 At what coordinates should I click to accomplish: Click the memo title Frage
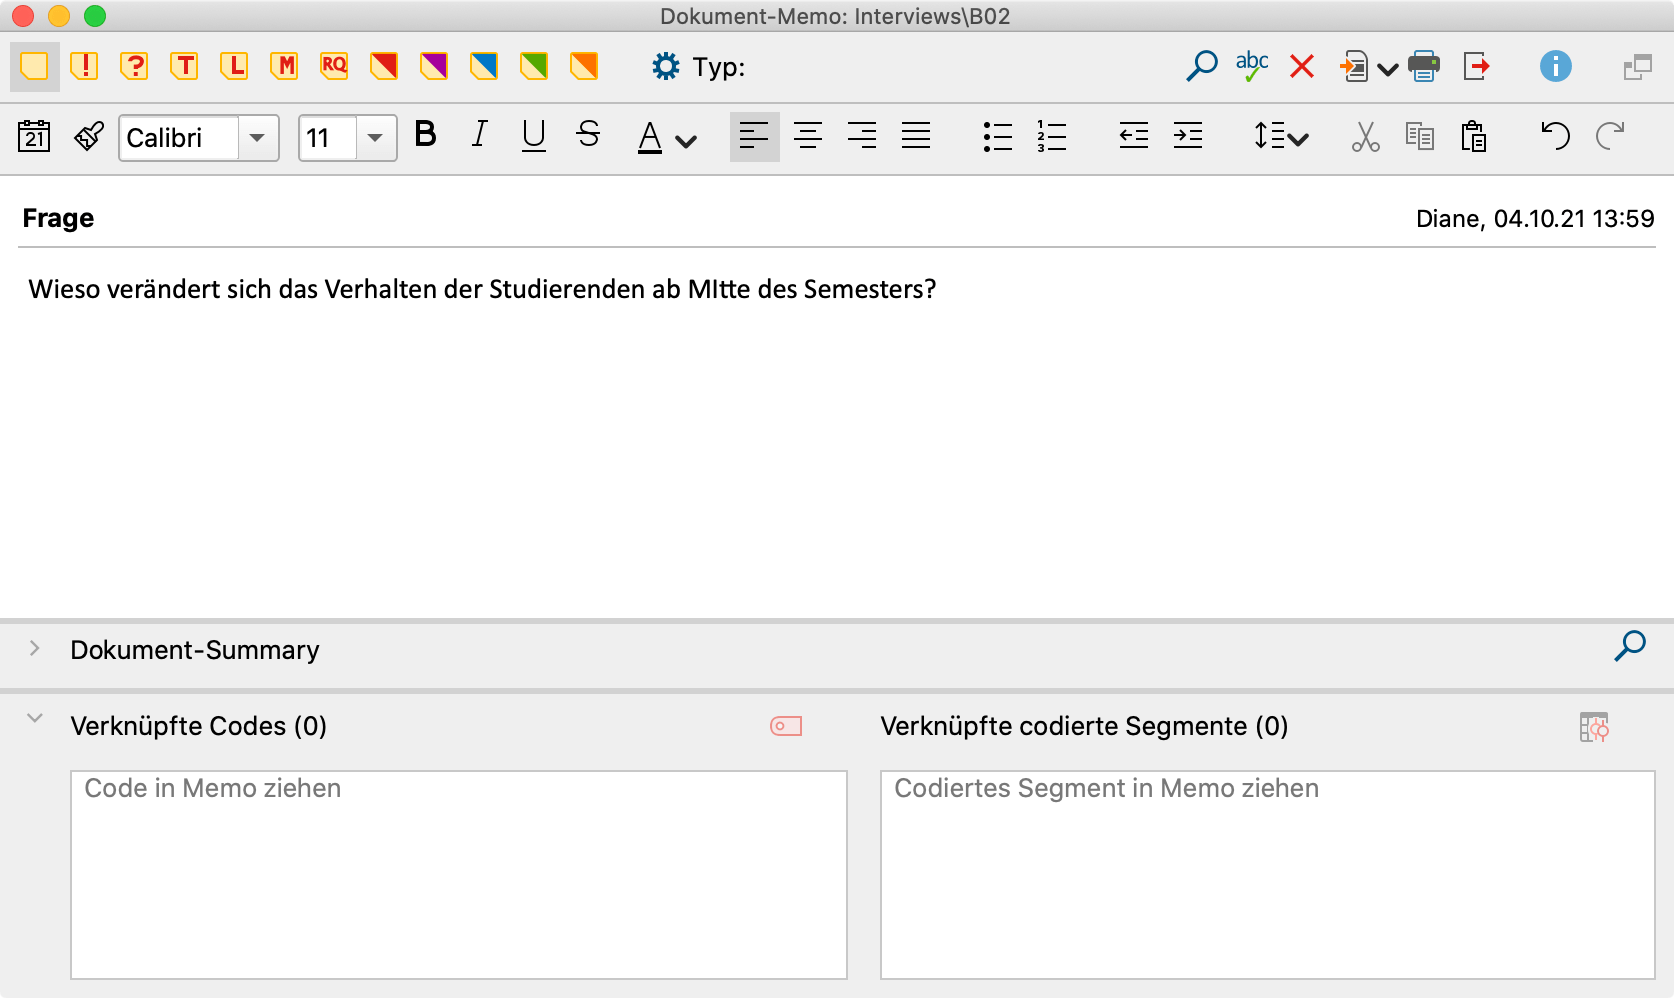coord(58,218)
